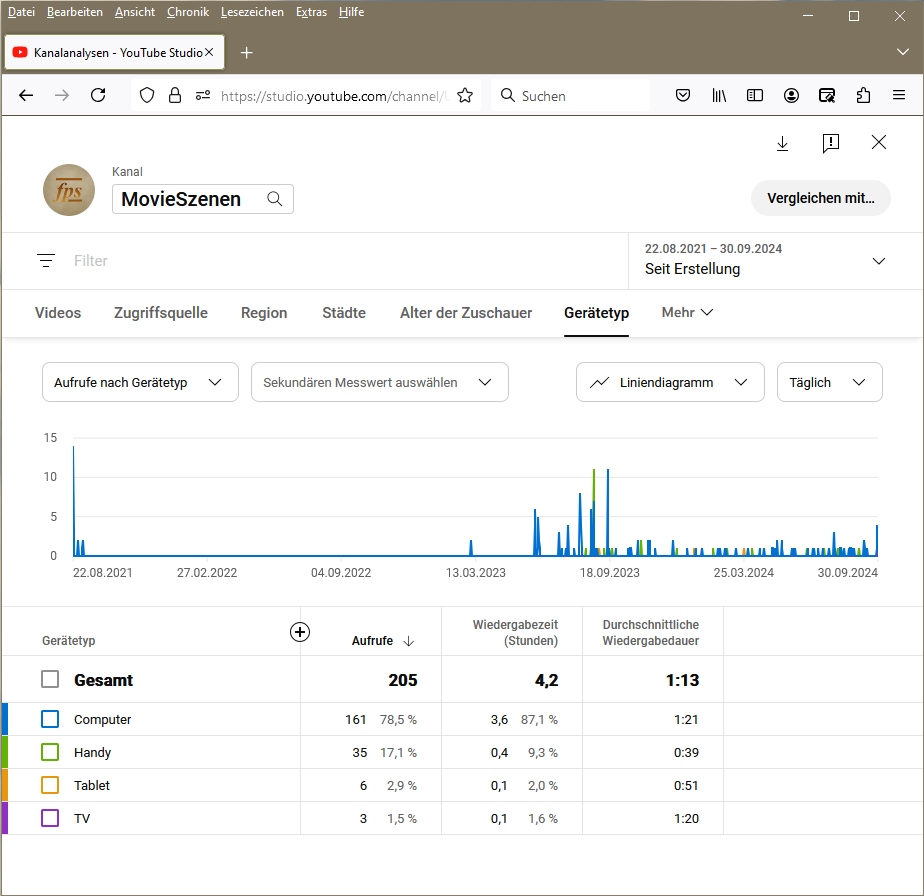The width and height of the screenshot is (924, 896).
Task: Open Pocket save icon
Action: 683,95
